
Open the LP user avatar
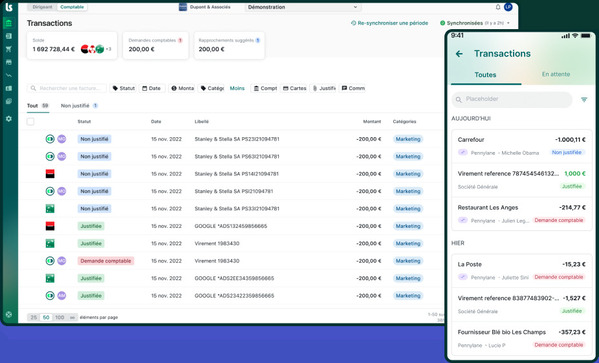tap(508, 7)
